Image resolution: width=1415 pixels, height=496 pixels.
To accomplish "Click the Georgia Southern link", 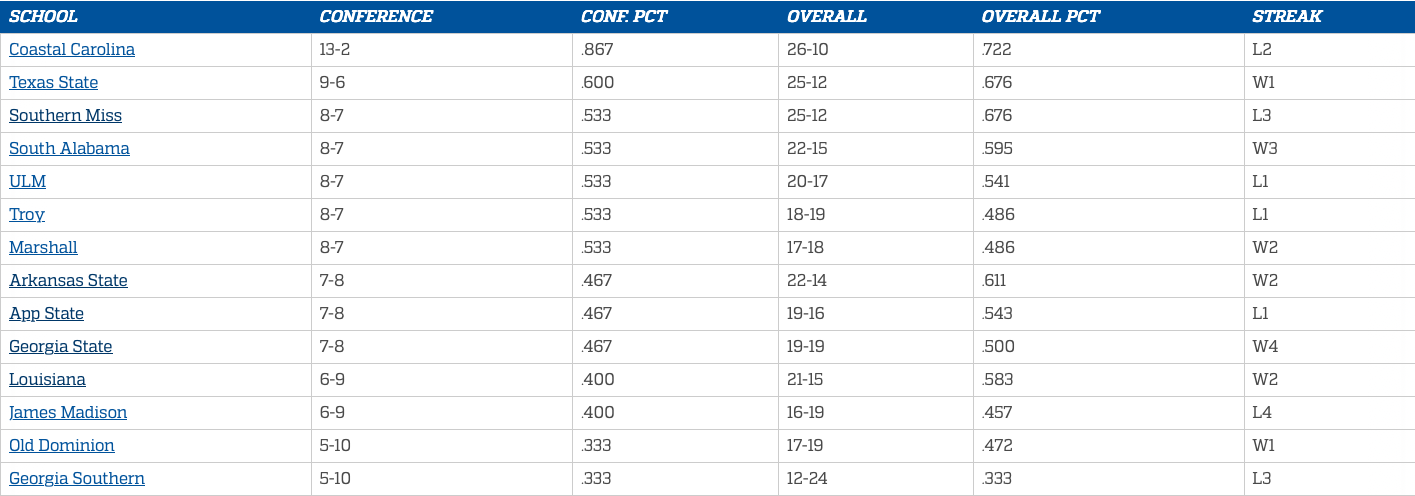I will pos(77,479).
